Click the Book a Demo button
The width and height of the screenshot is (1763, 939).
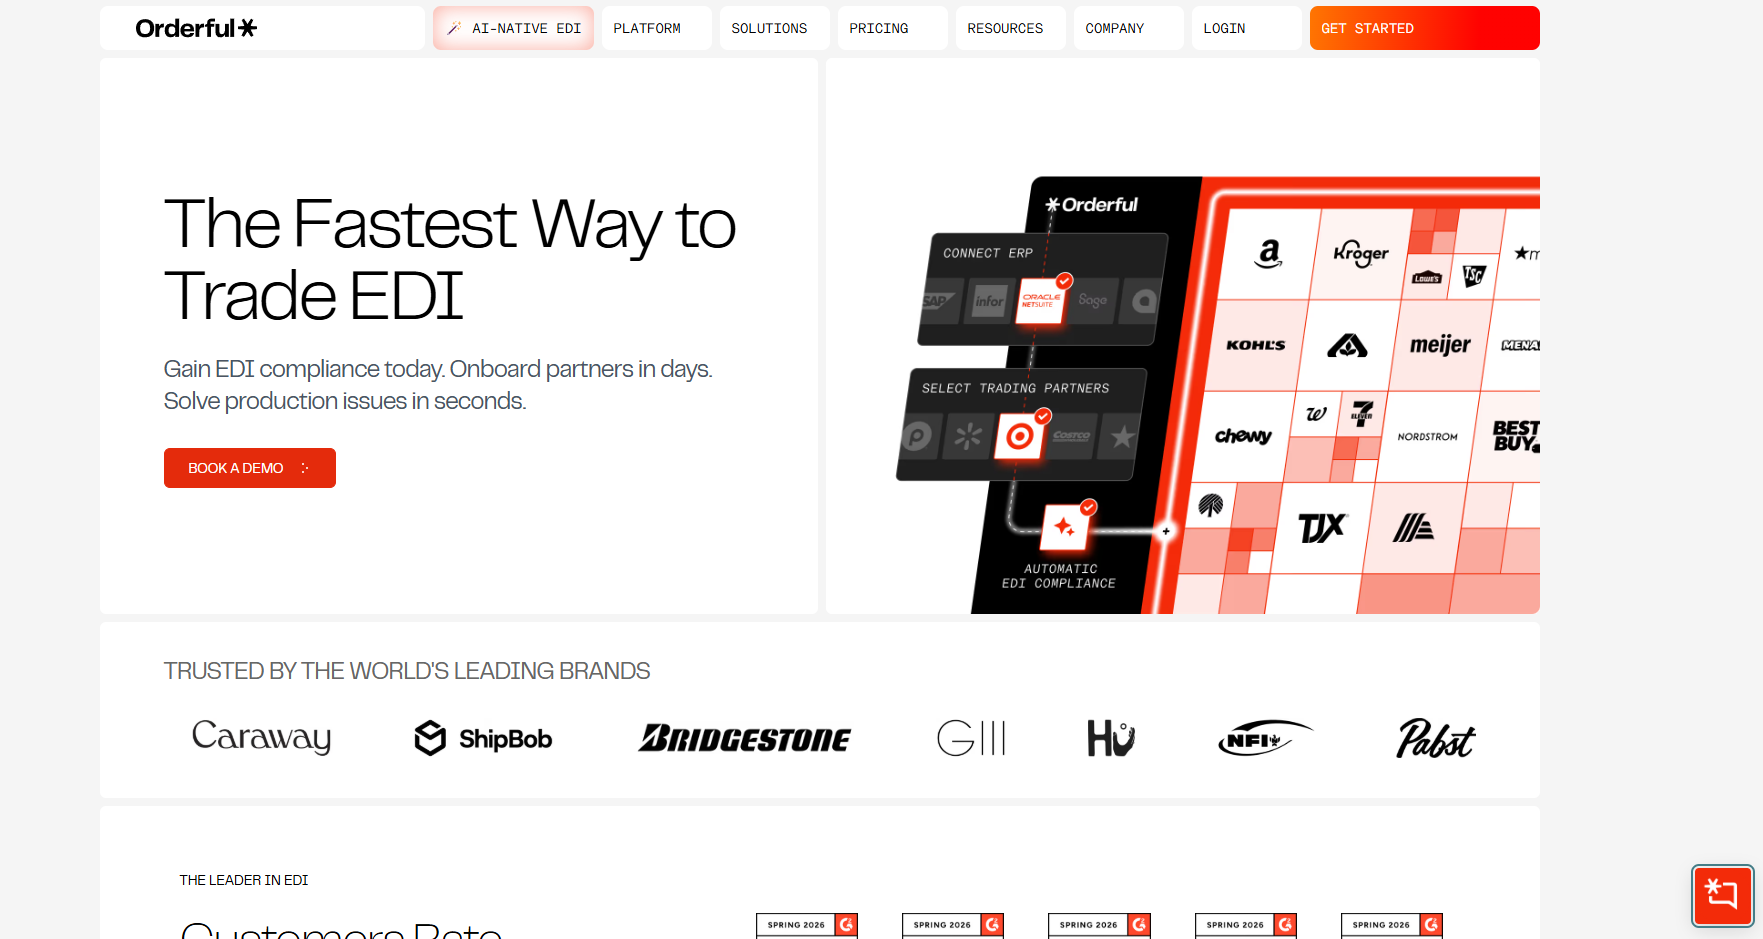coord(250,468)
